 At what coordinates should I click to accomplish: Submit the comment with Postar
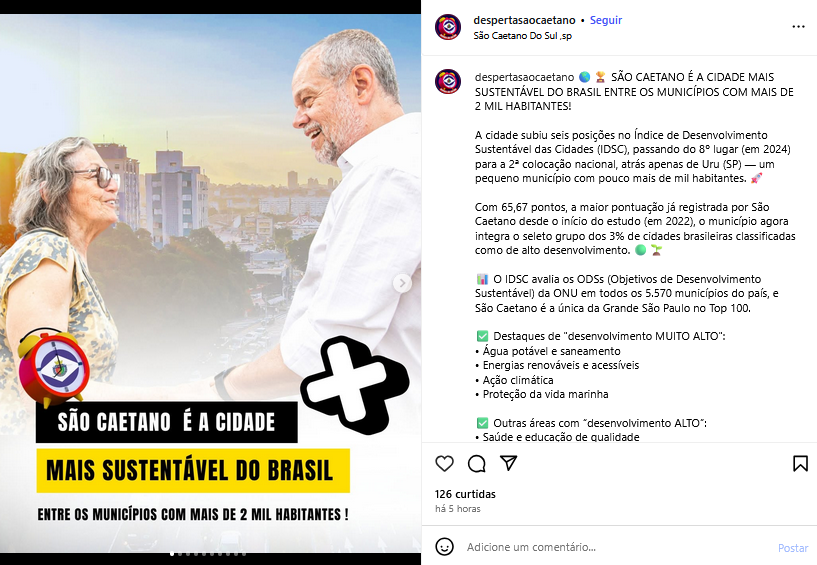pyautogui.click(x=793, y=548)
